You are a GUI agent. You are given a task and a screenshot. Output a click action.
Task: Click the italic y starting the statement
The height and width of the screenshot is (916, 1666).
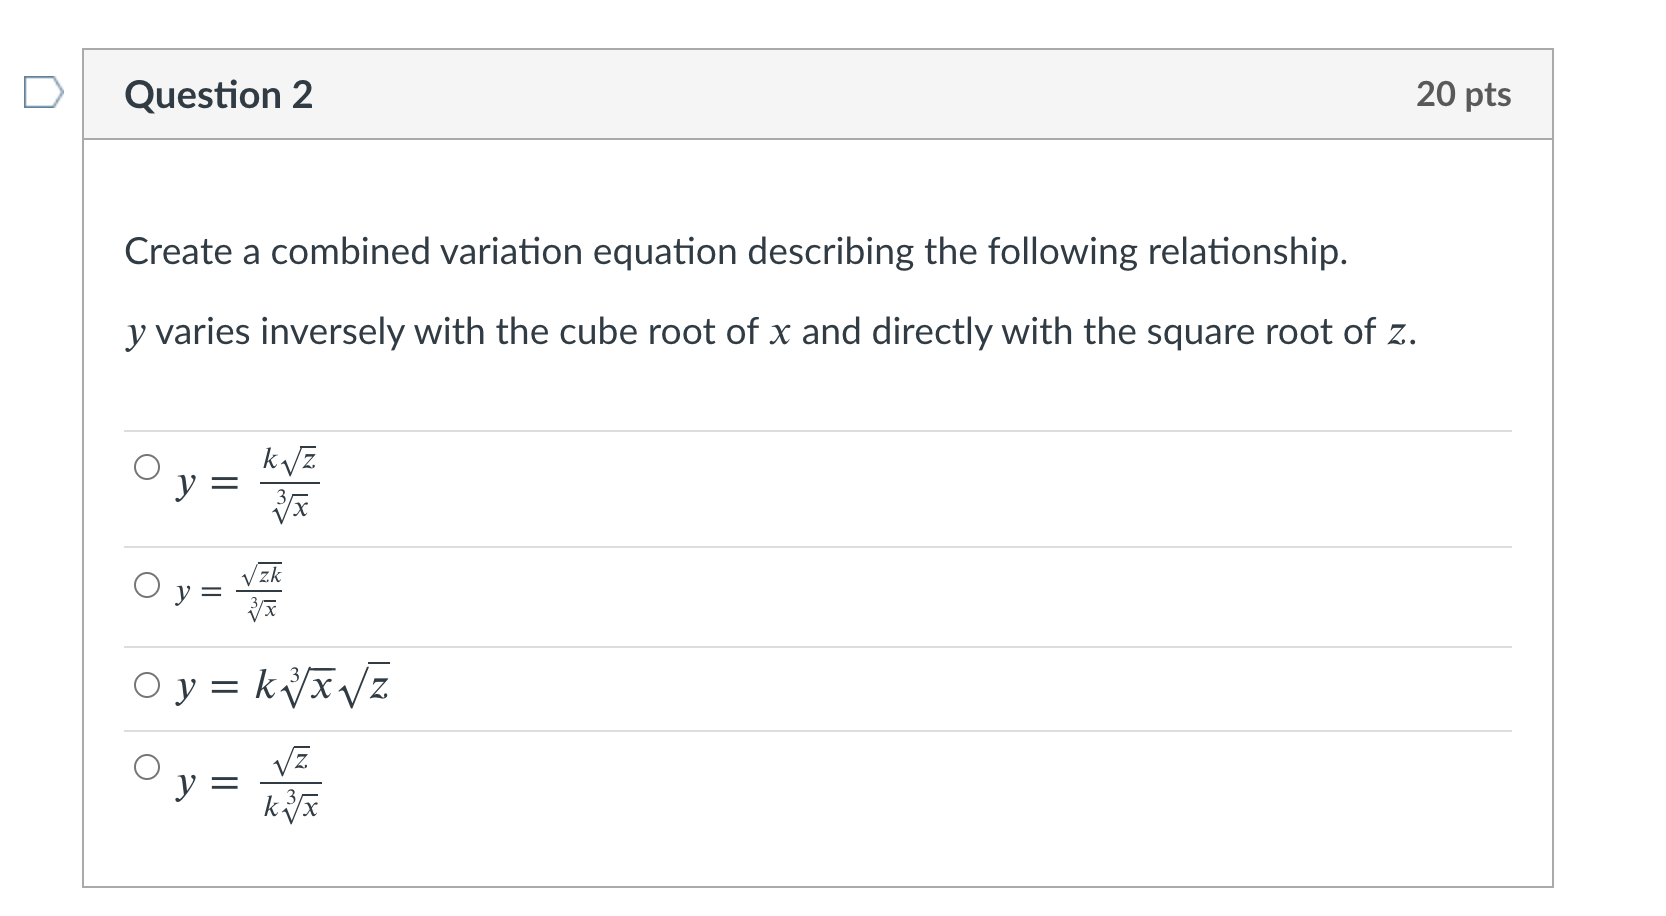[136, 334]
